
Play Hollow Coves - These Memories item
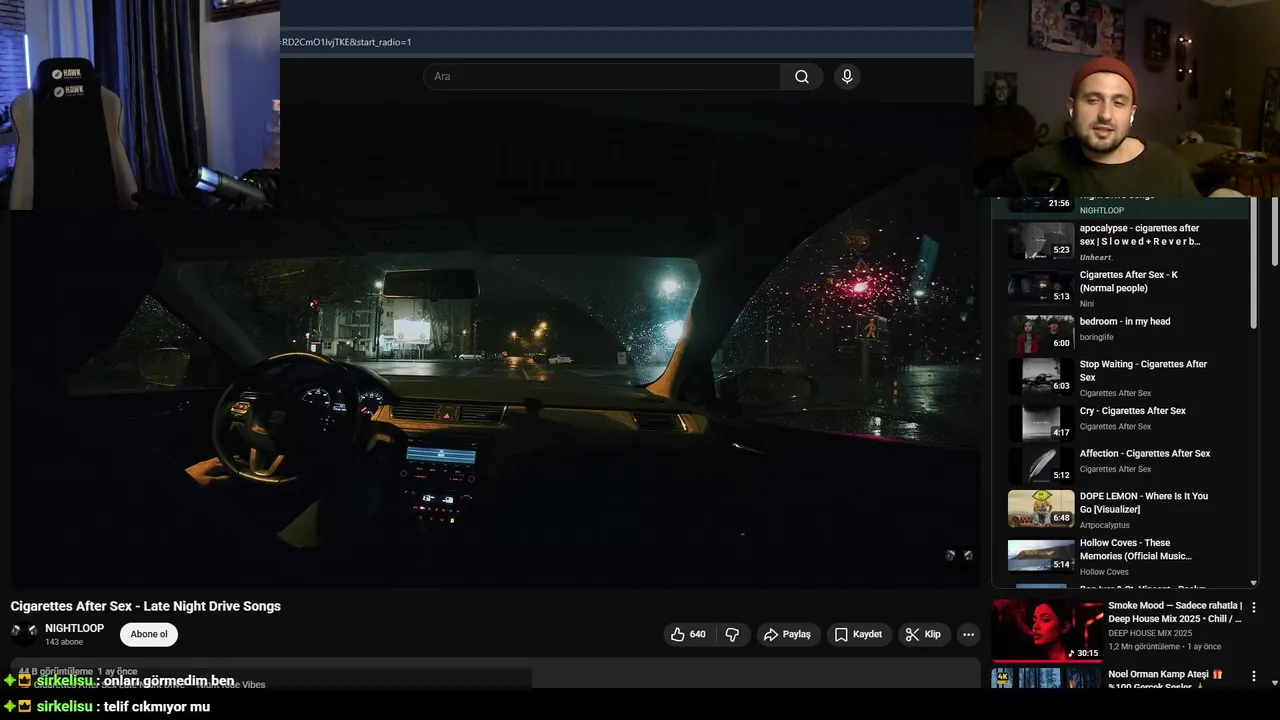[x=1136, y=550]
